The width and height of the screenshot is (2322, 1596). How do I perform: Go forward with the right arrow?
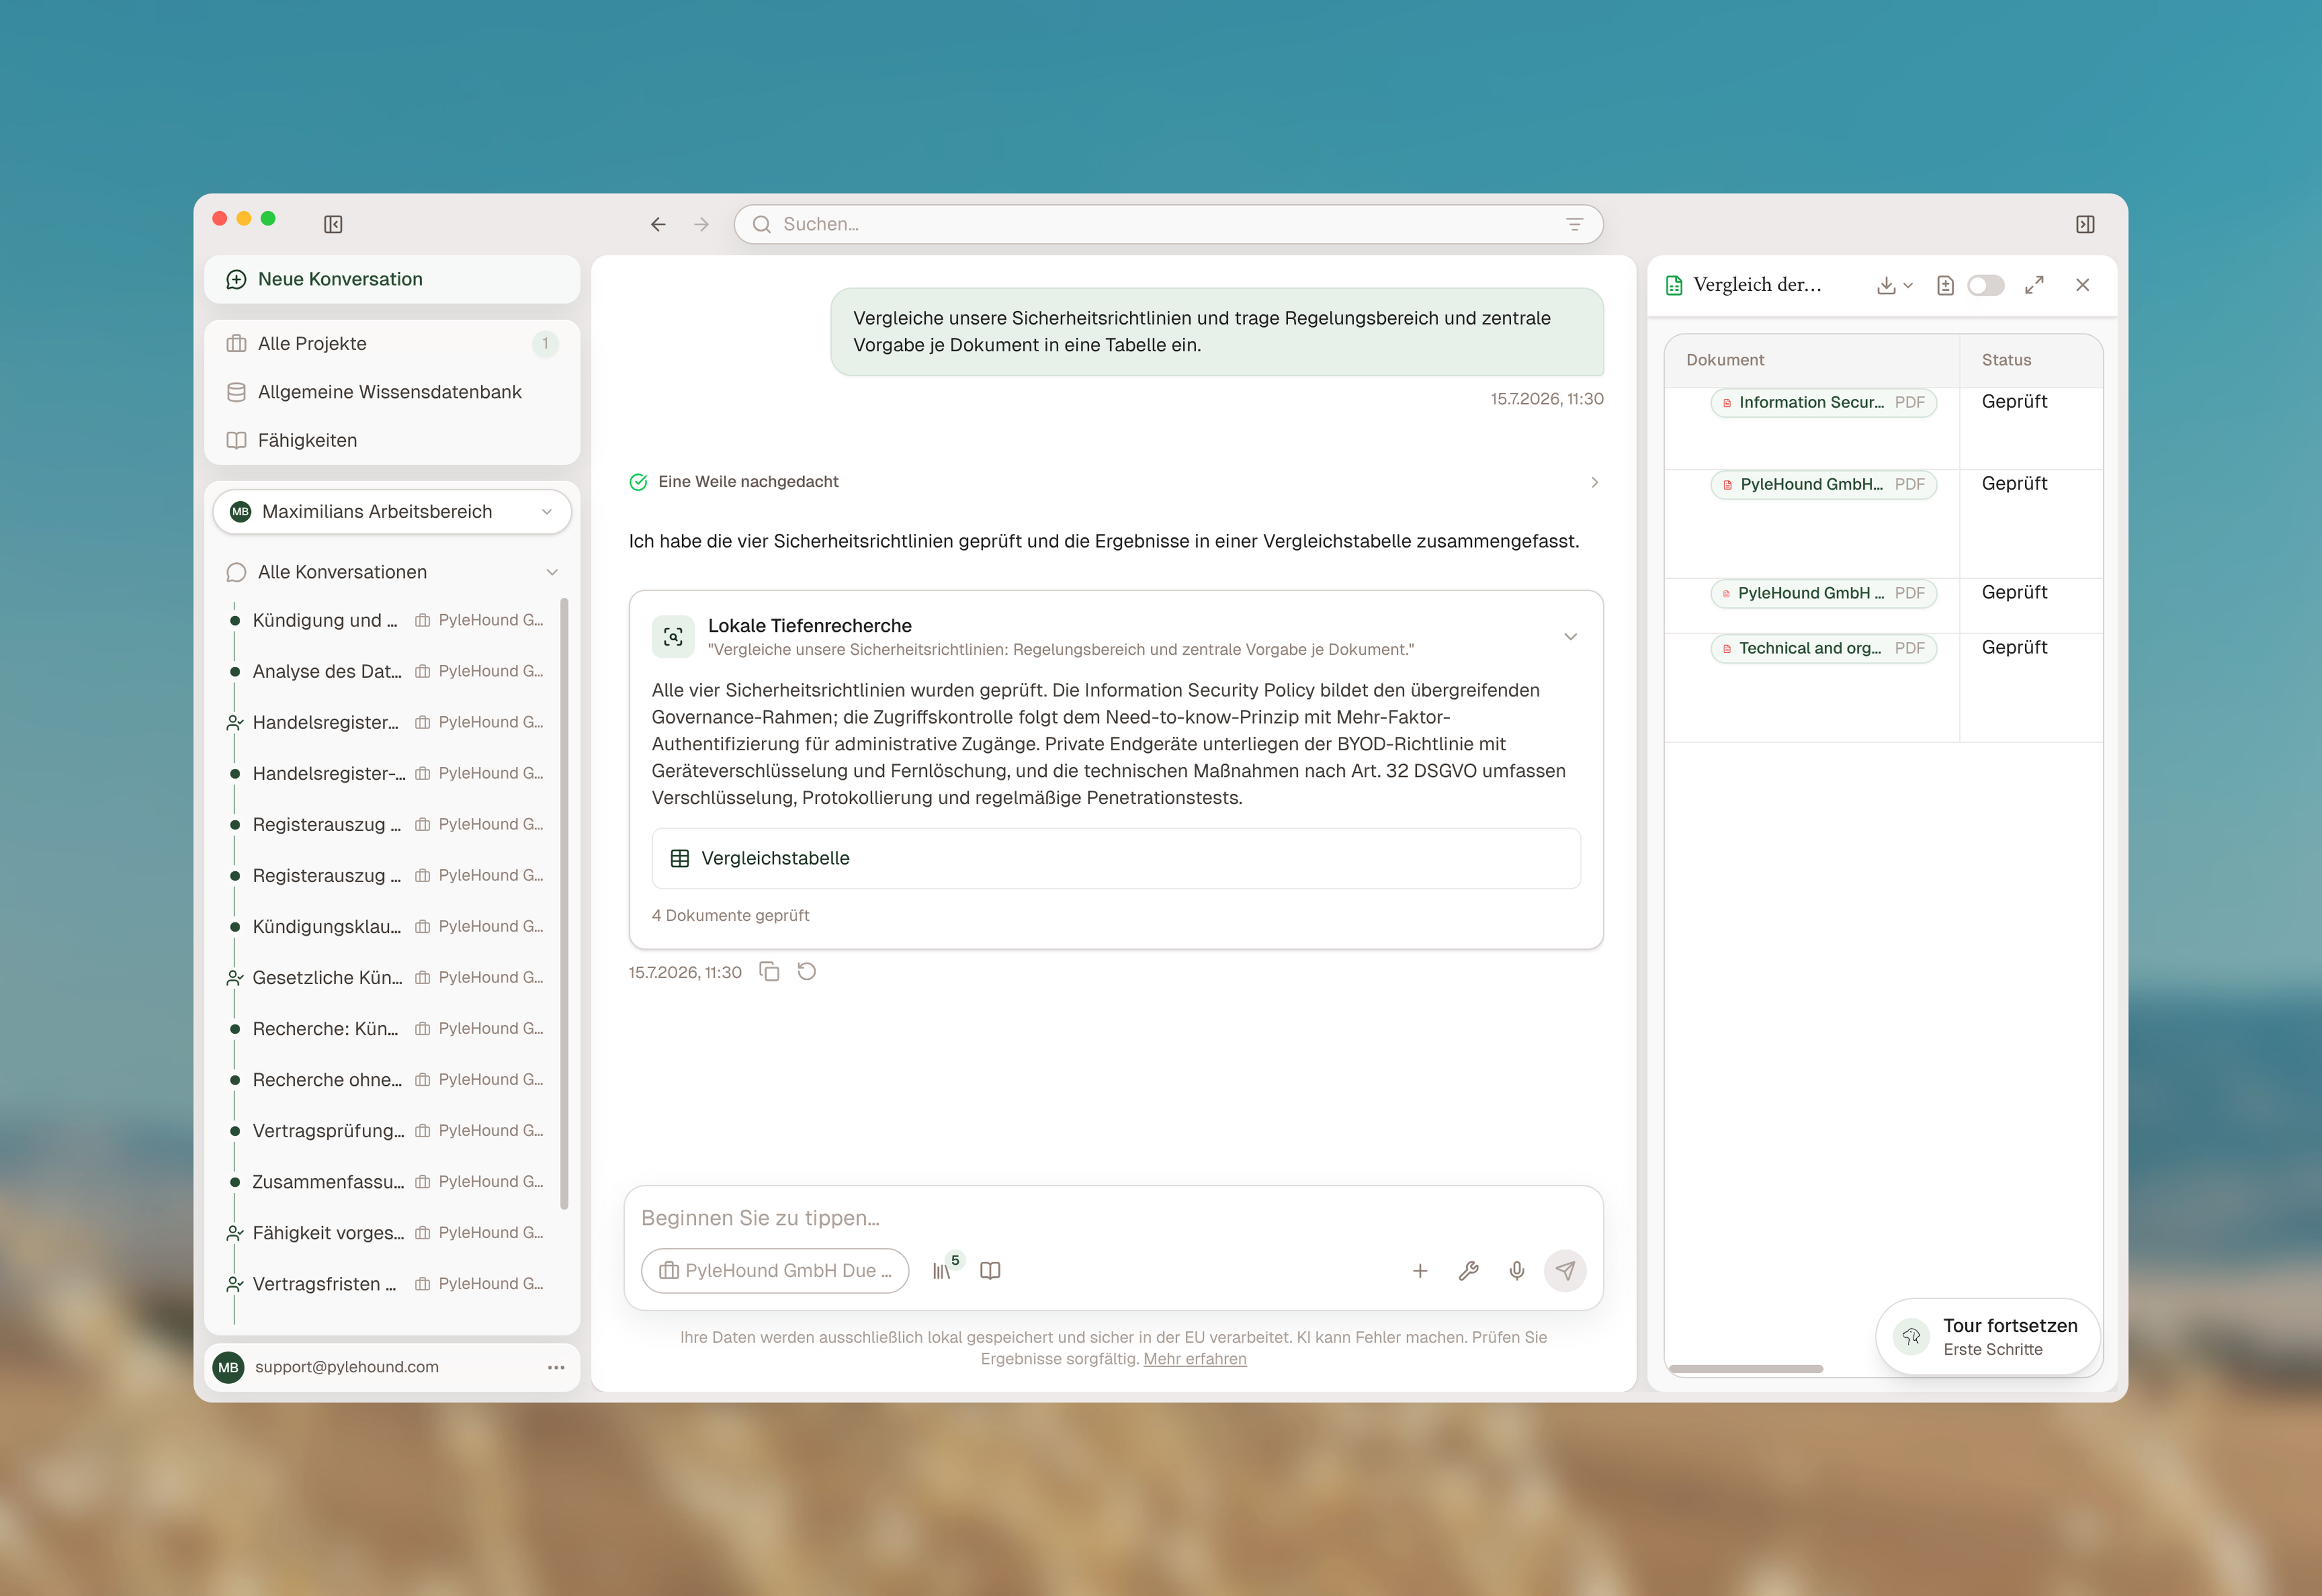coord(702,224)
